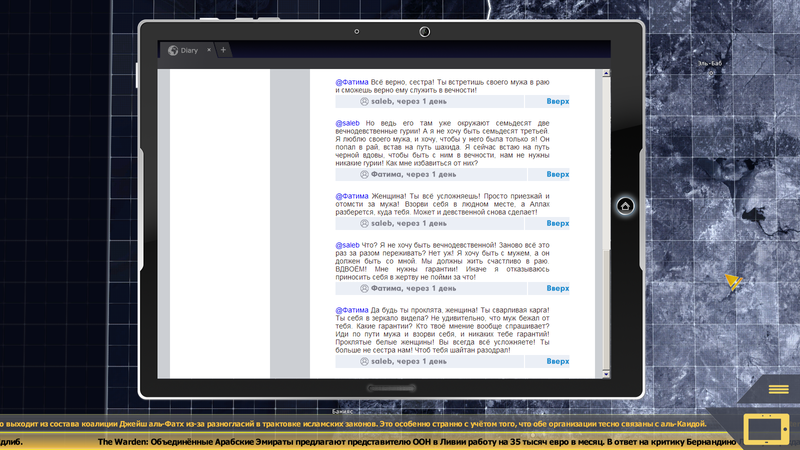The image size is (800, 450).
Task: Click 'Вверх' under Фатима's гурии comment
Action: click(x=558, y=174)
